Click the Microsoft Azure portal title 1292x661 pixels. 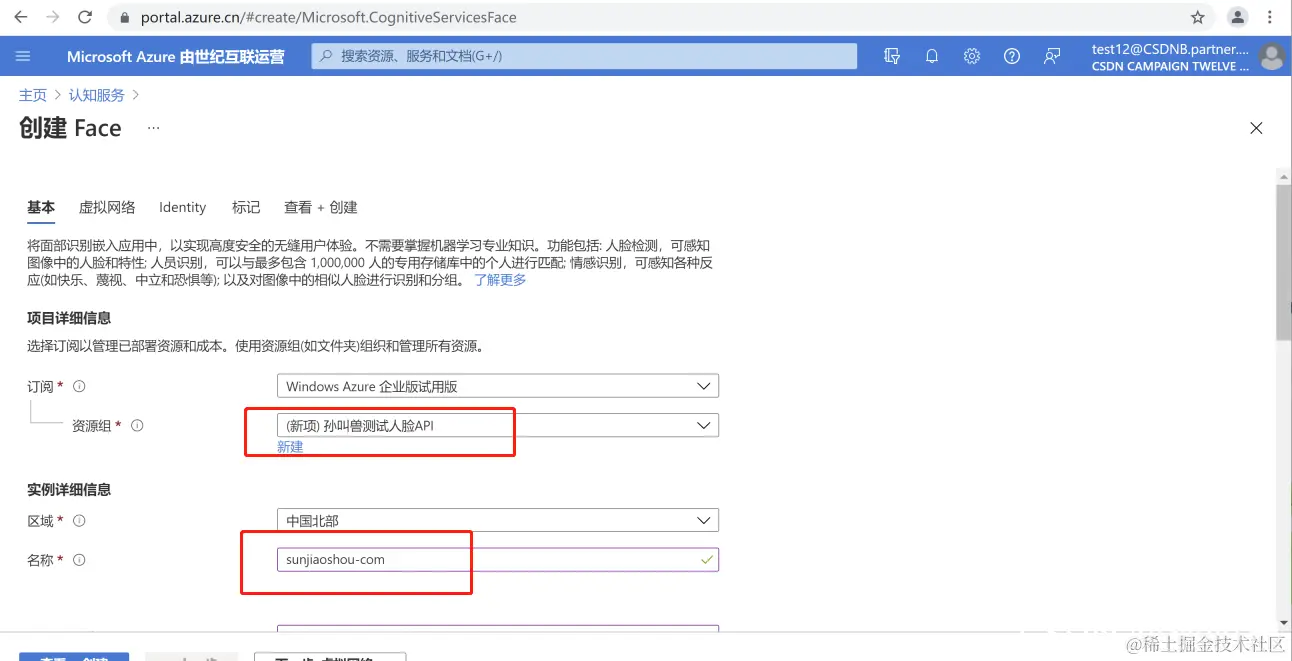(x=176, y=56)
